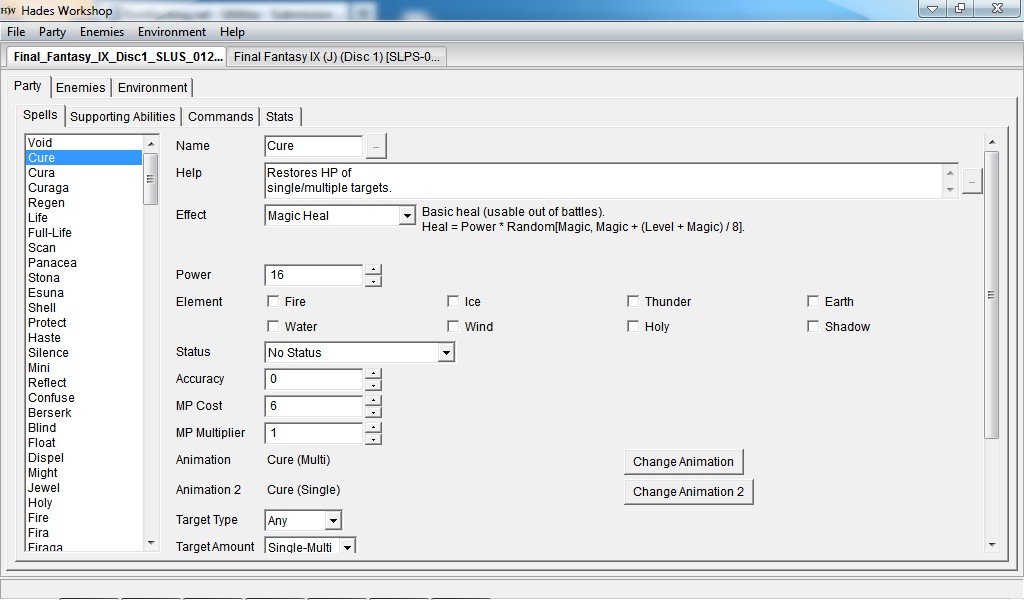Expand the Status dropdown showing No Status
The image size is (1024, 600).
coord(446,353)
